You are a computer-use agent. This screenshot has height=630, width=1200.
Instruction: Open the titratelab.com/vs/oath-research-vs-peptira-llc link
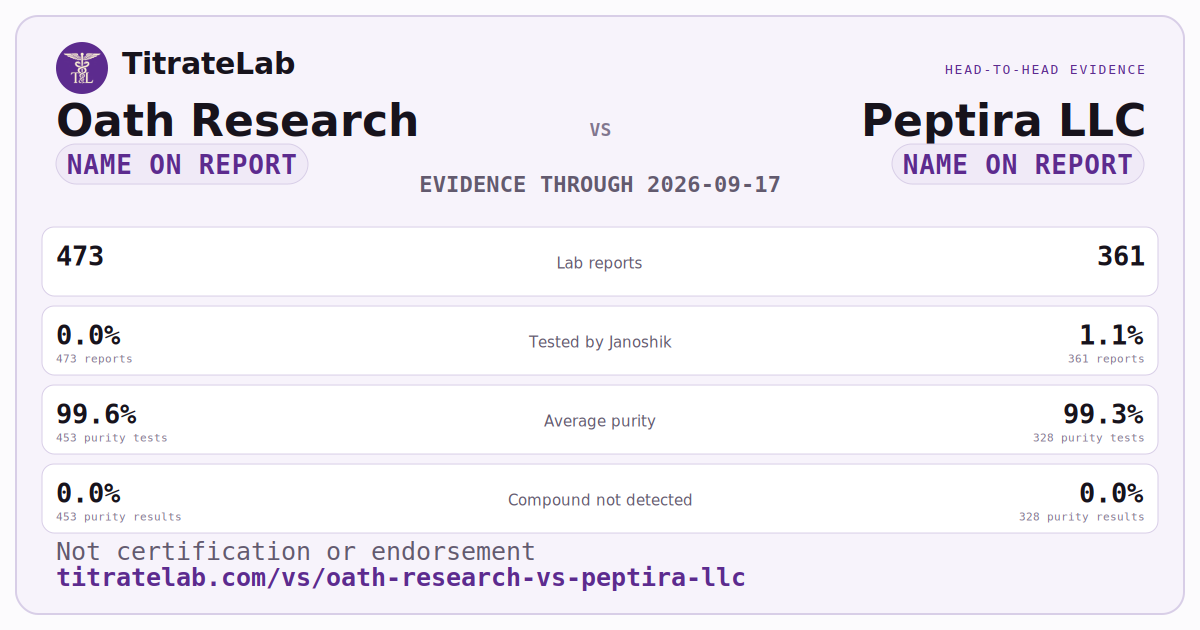point(401,578)
